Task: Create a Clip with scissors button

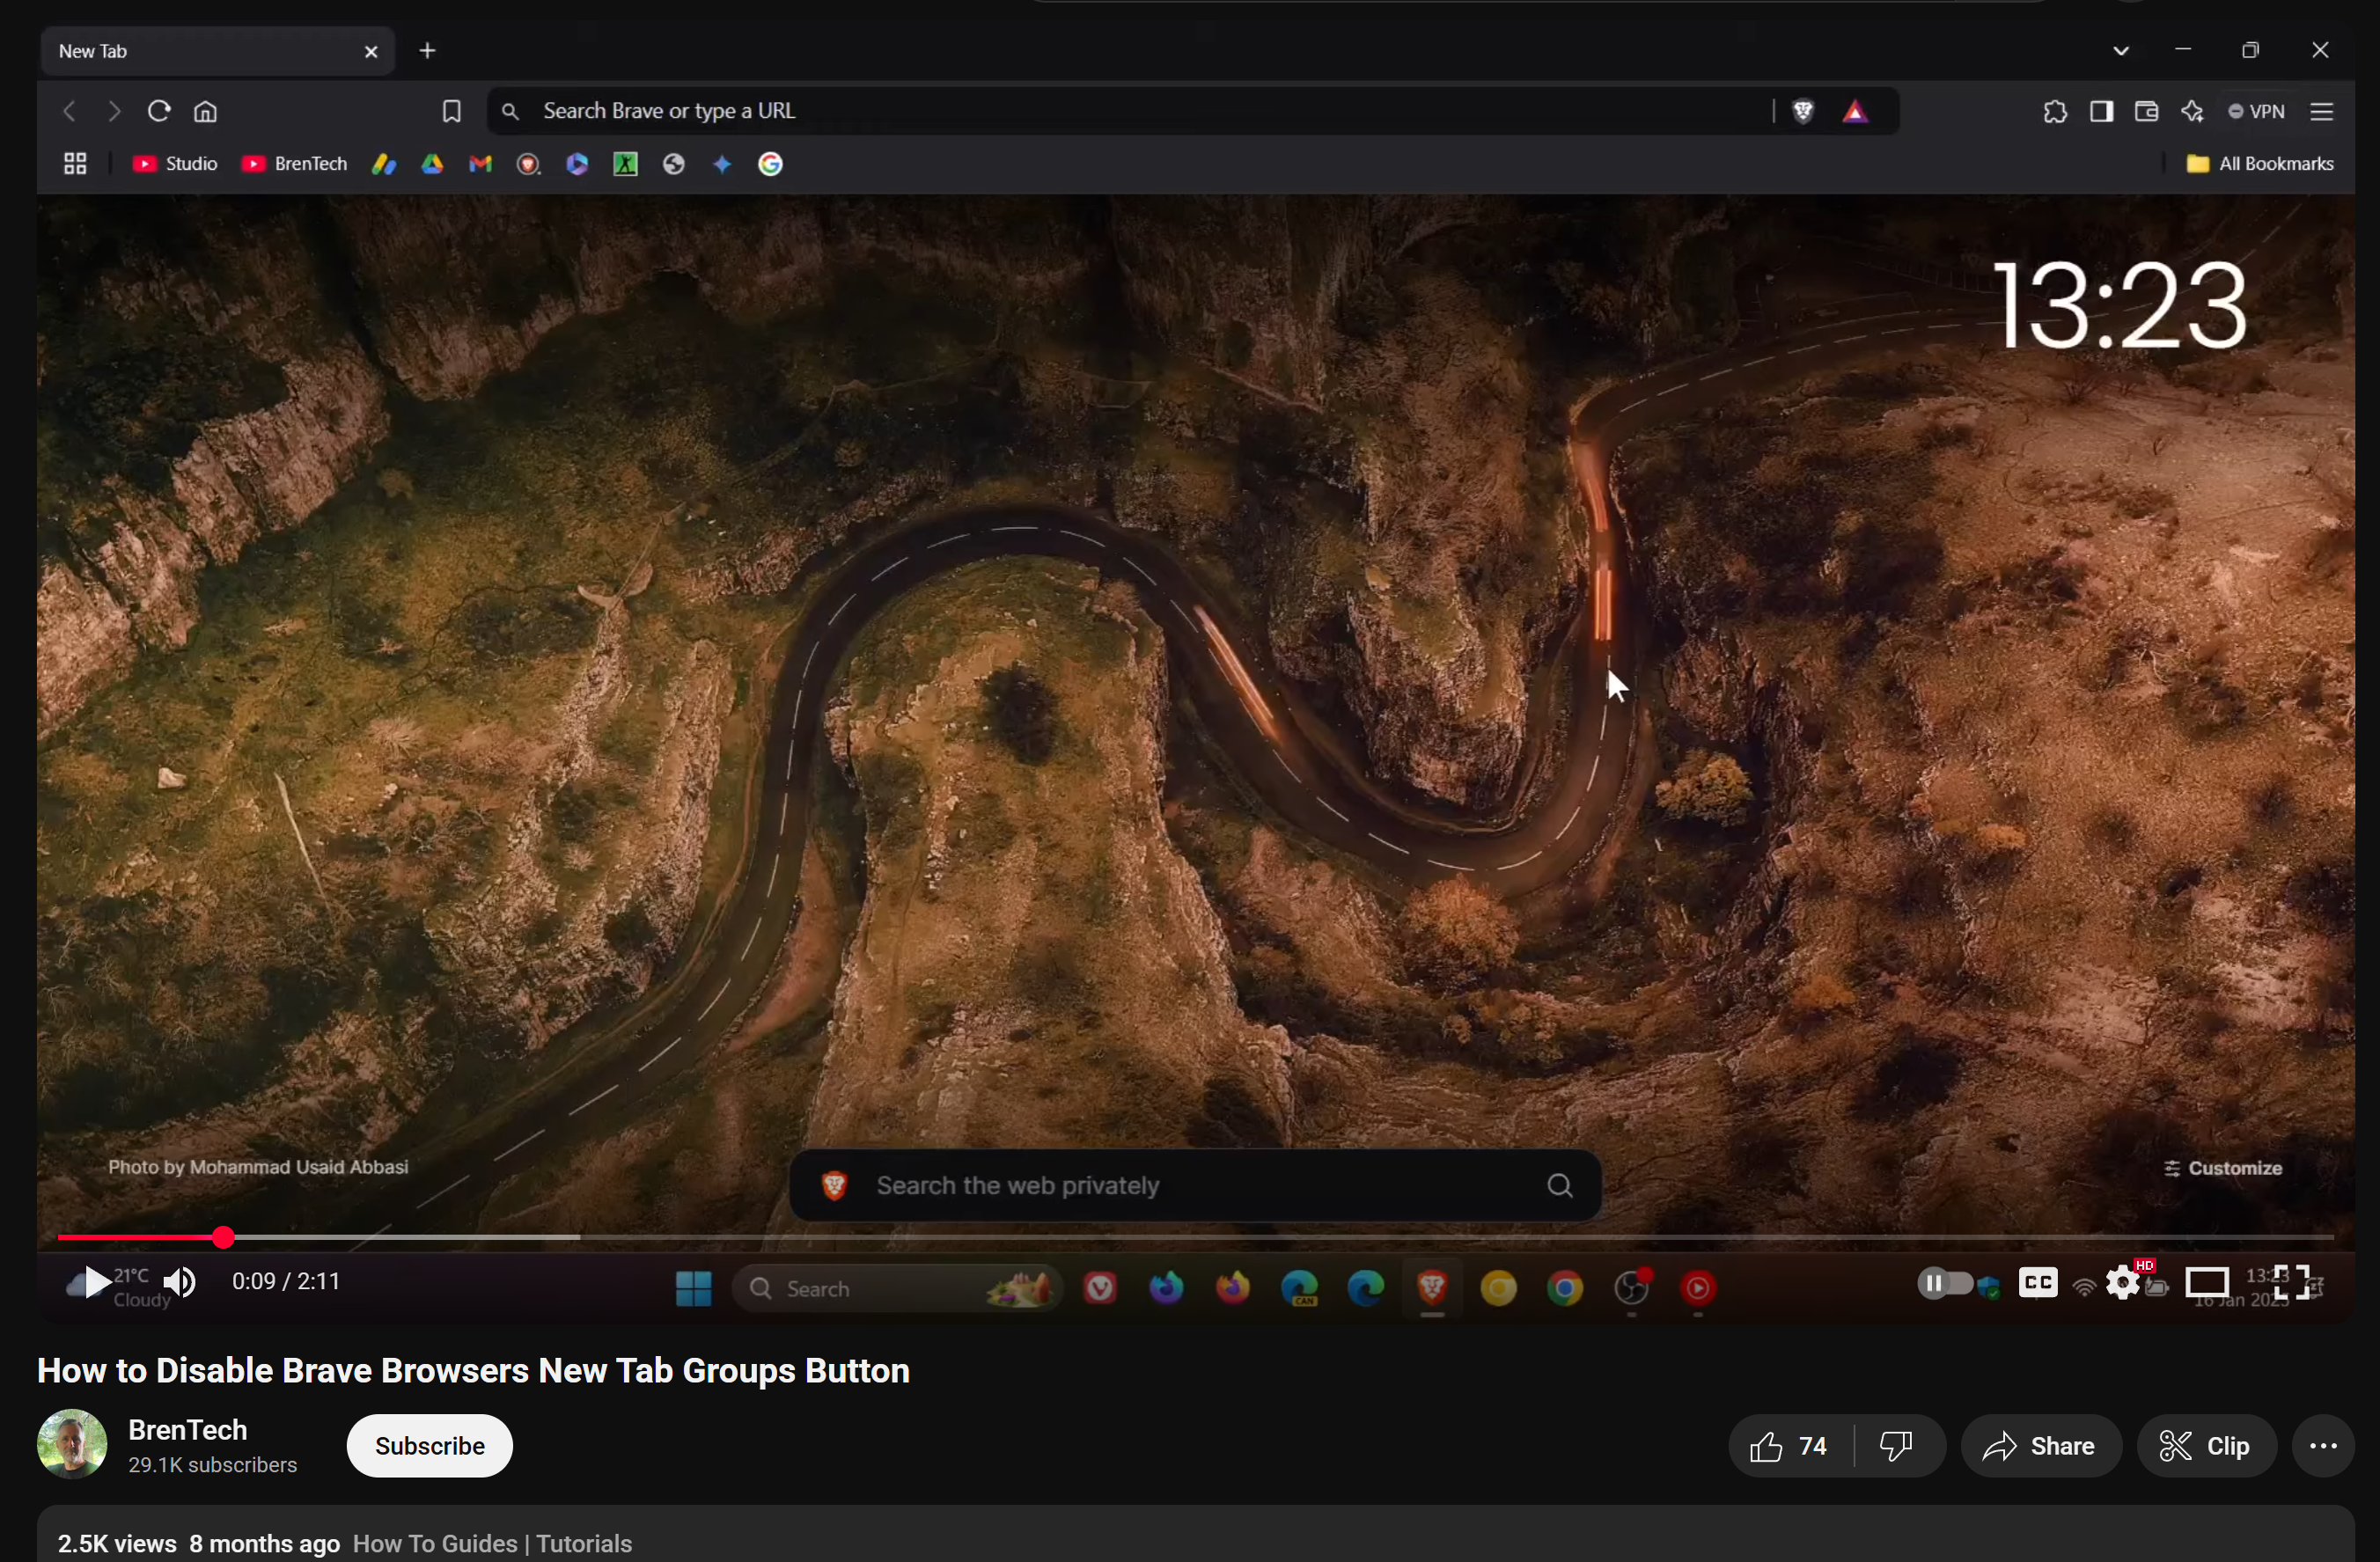Action: tap(2206, 1446)
